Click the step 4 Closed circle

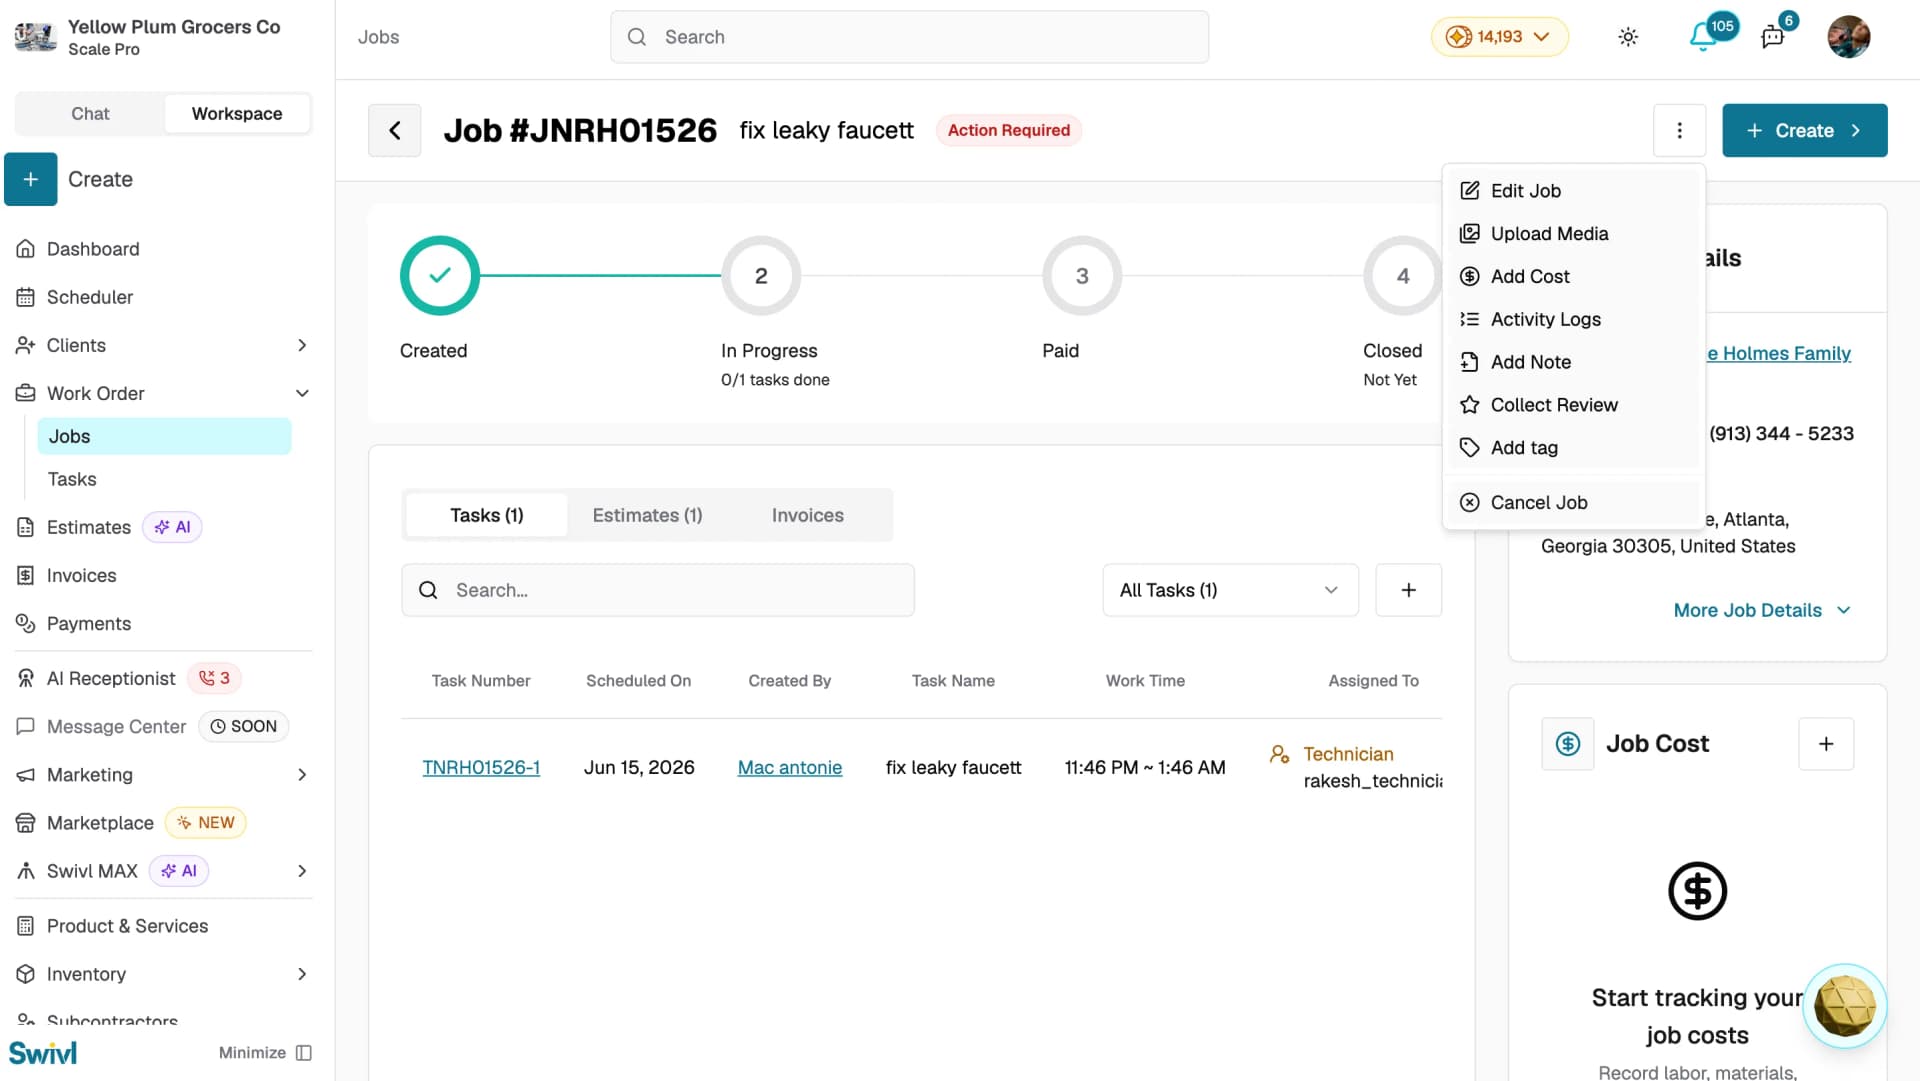click(1402, 275)
